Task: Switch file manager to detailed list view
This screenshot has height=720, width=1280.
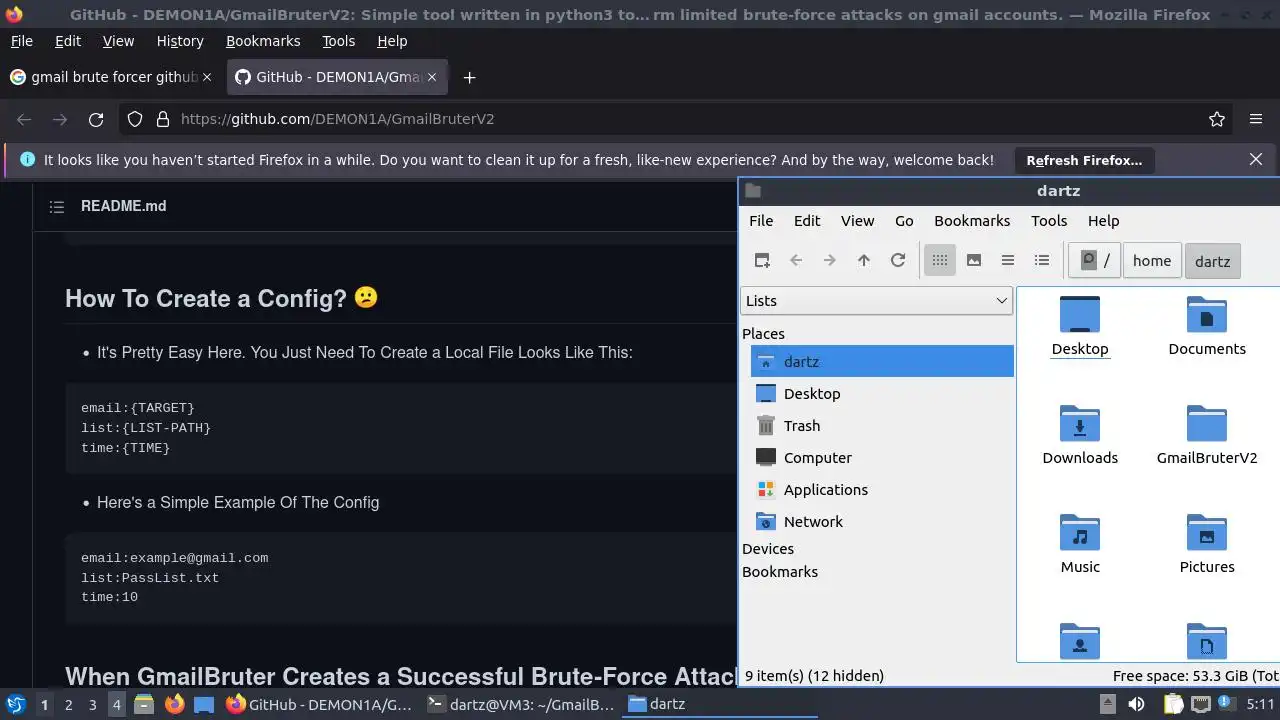Action: [1042, 261]
